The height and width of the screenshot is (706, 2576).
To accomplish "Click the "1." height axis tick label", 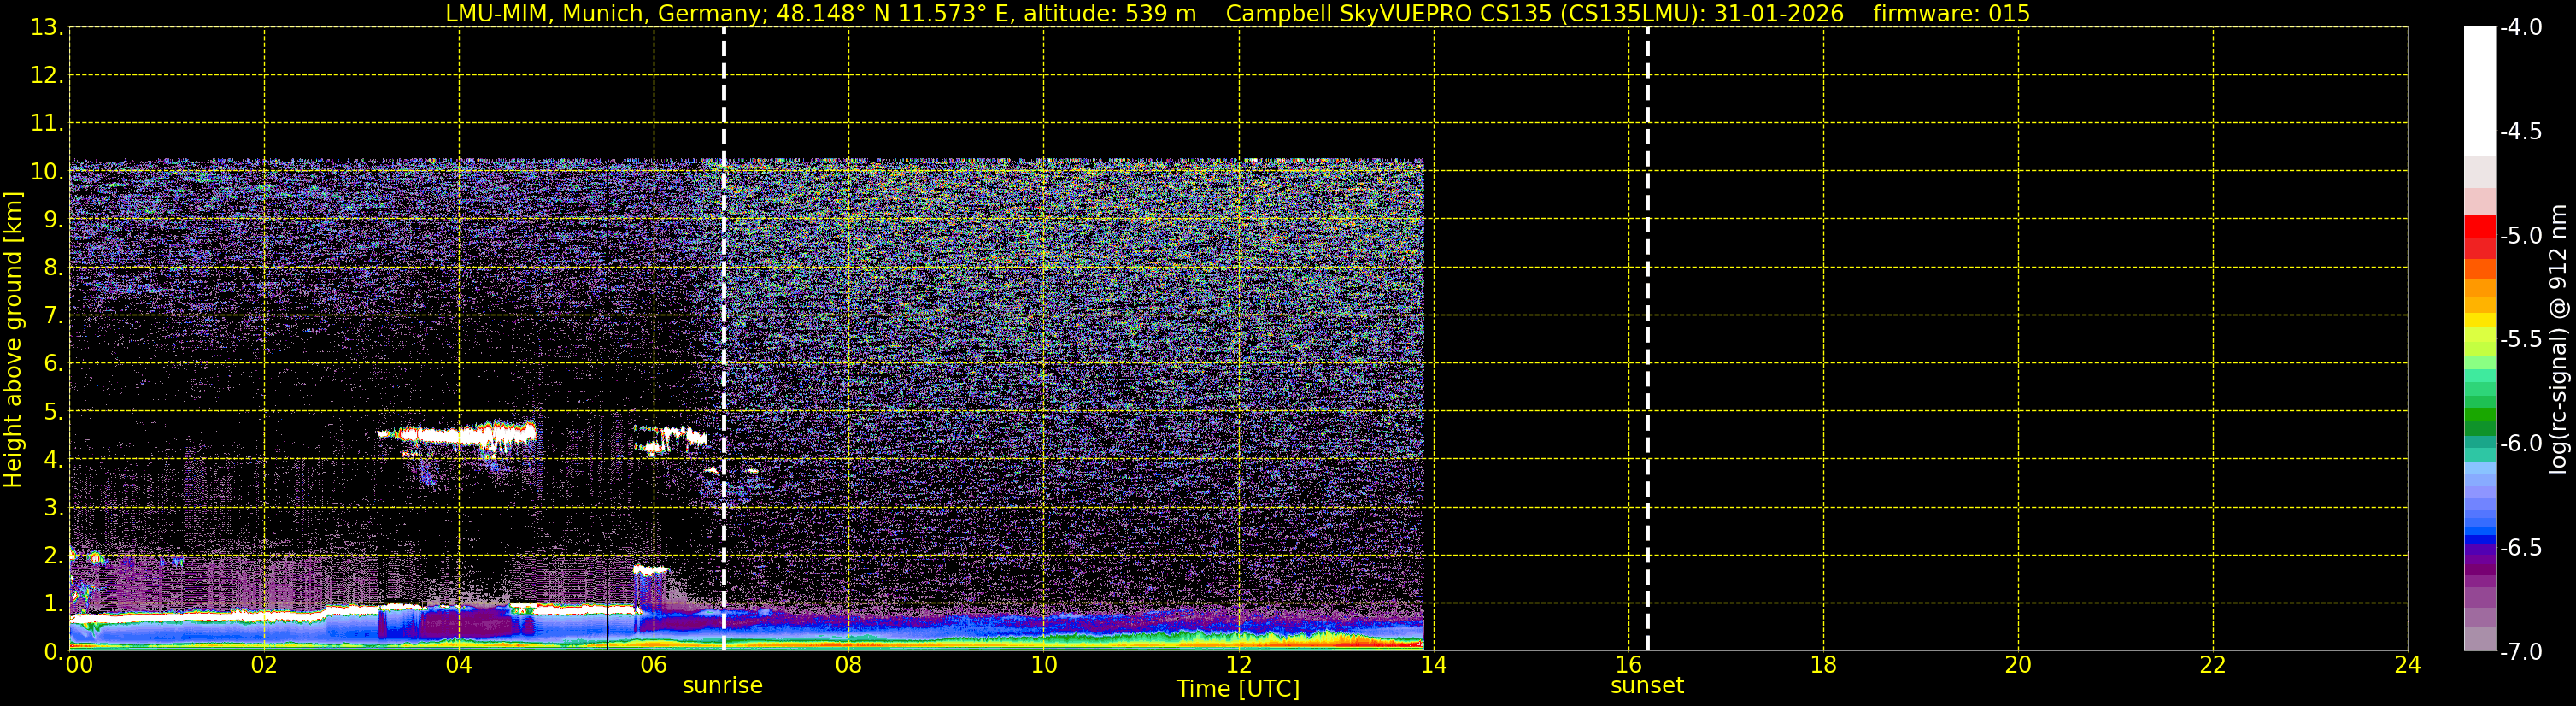I will (x=53, y=604).
